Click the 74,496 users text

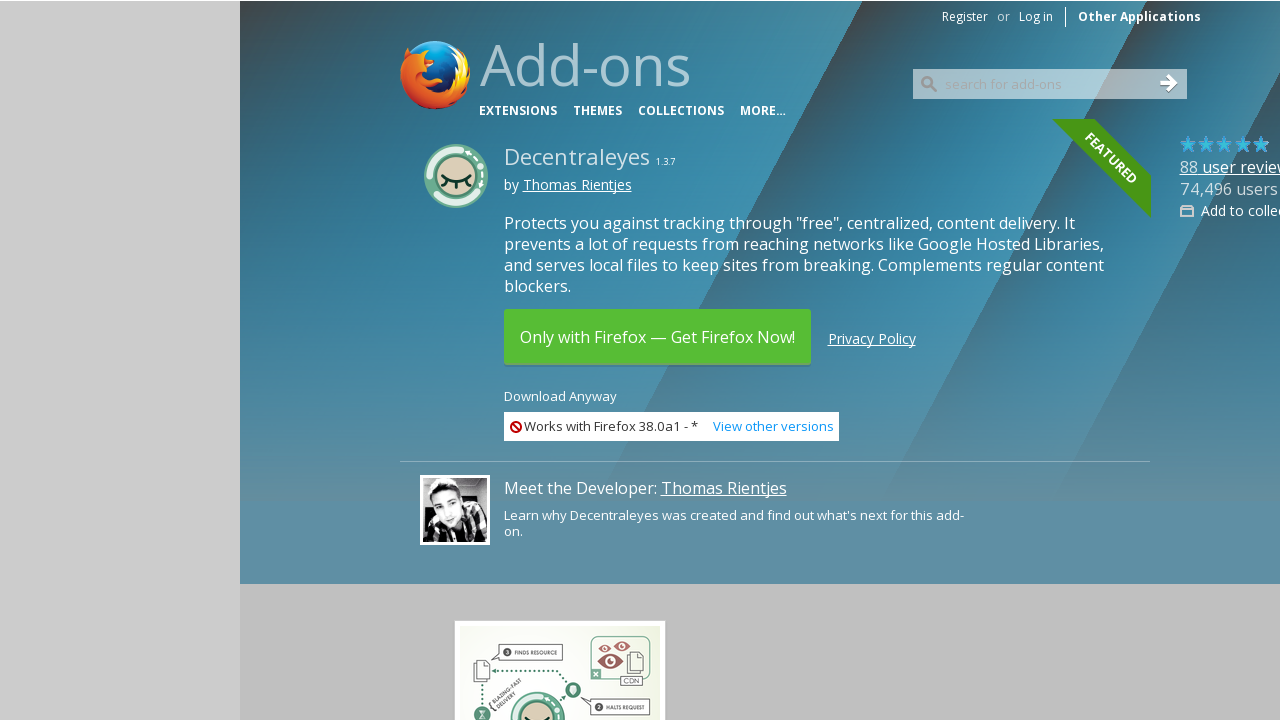(x=1229, y=189)
